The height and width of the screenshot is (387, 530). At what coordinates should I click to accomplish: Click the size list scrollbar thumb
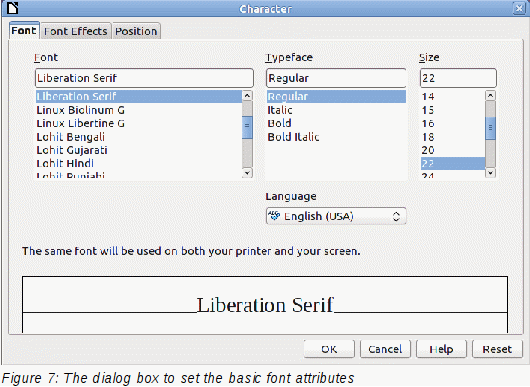490,128
